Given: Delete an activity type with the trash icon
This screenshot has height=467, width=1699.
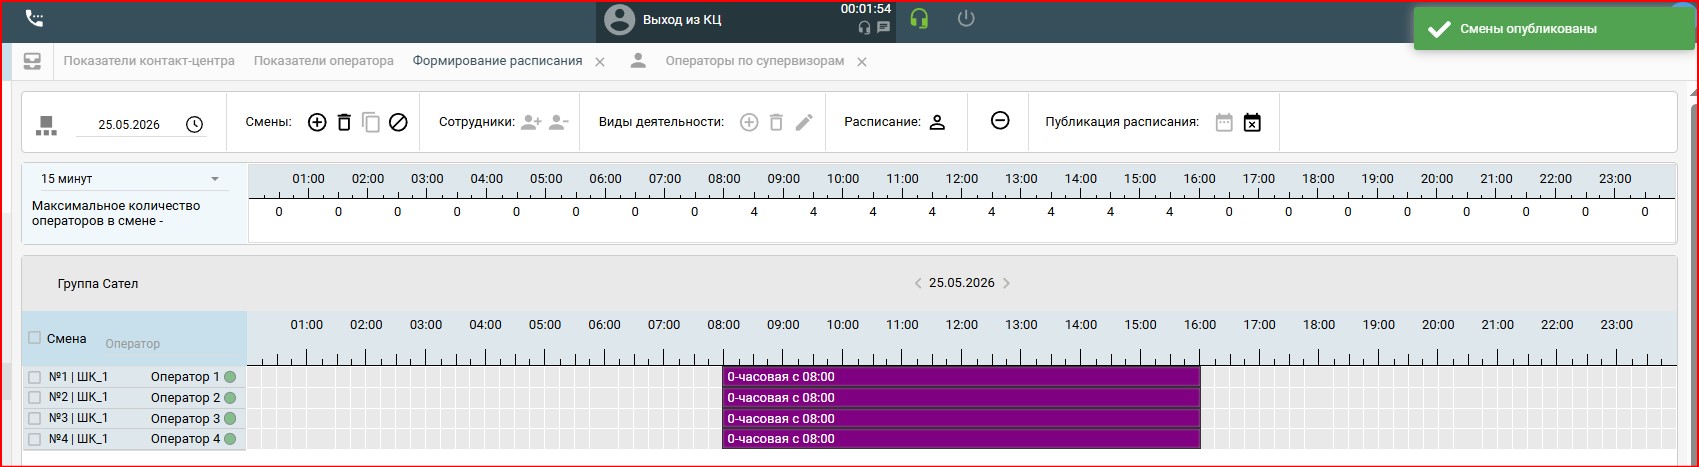Looking at the screenshot, I should pos(776,122).
